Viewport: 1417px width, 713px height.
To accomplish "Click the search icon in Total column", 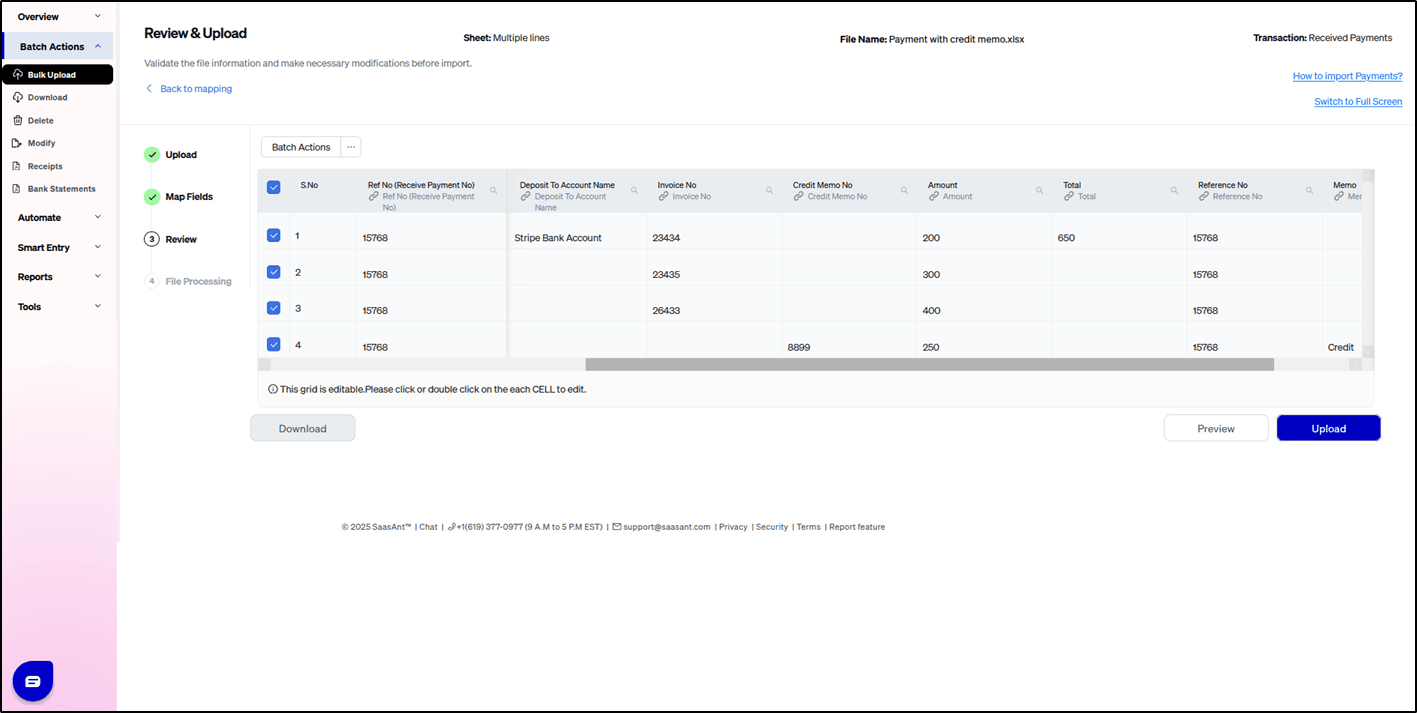I will pyautogui.click(x=1174, y=190).
